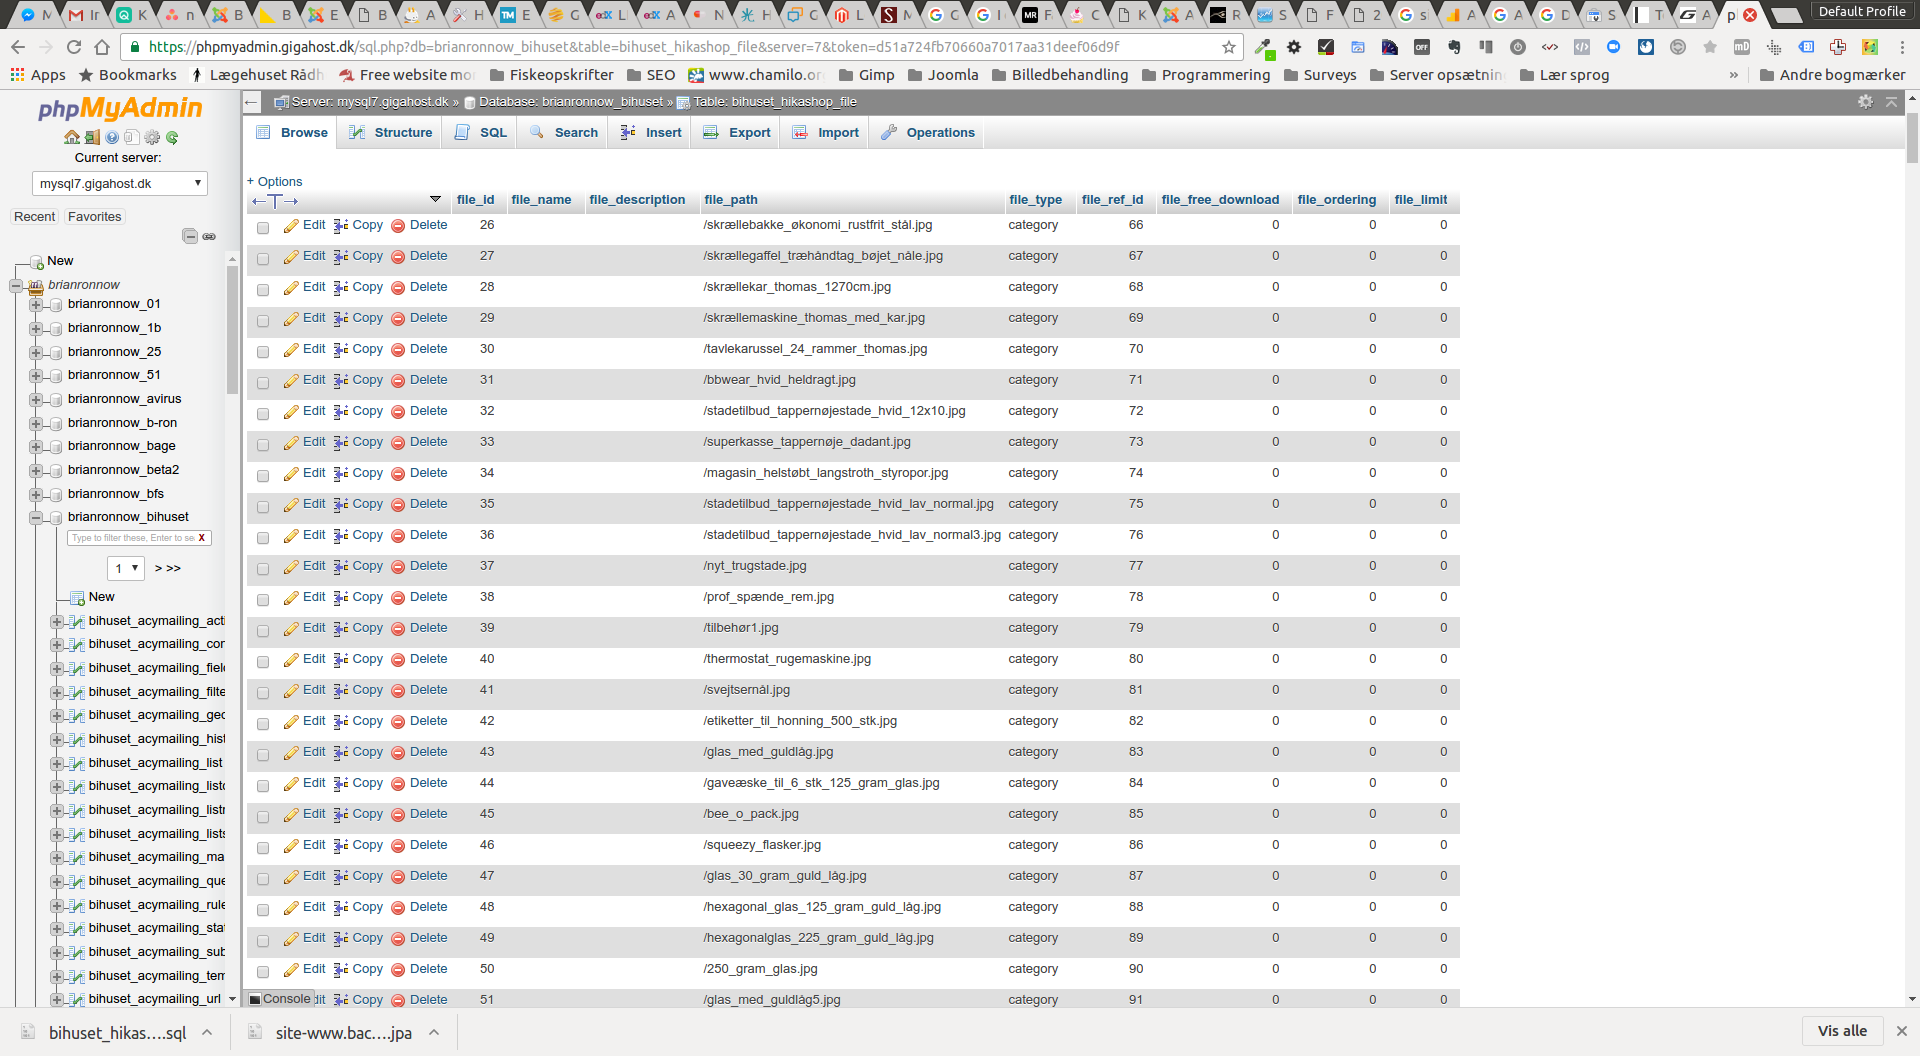Screen dimensions: 1920x1056
Task: Open the sort options dropdown arrow in table header
Action: click(x=435, y=200)
